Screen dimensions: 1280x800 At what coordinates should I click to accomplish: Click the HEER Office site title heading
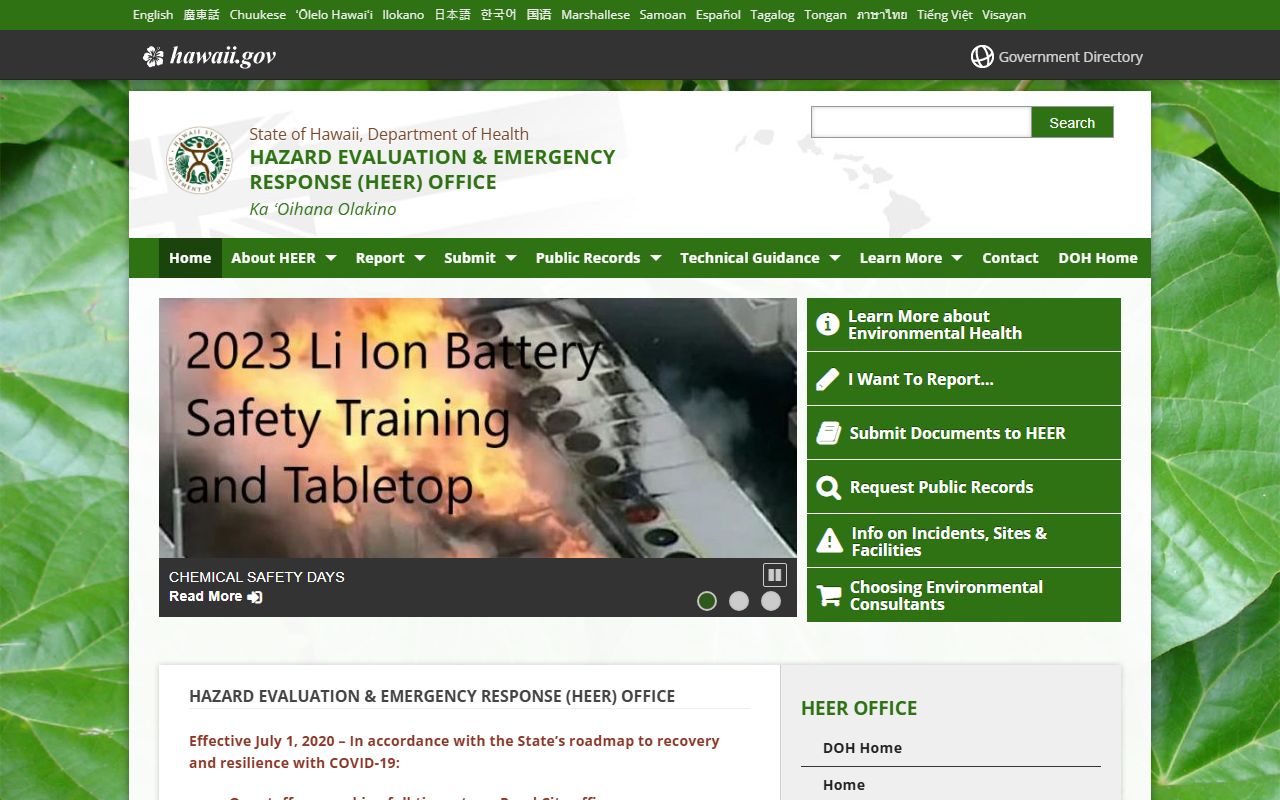click(x=432, y=169)
